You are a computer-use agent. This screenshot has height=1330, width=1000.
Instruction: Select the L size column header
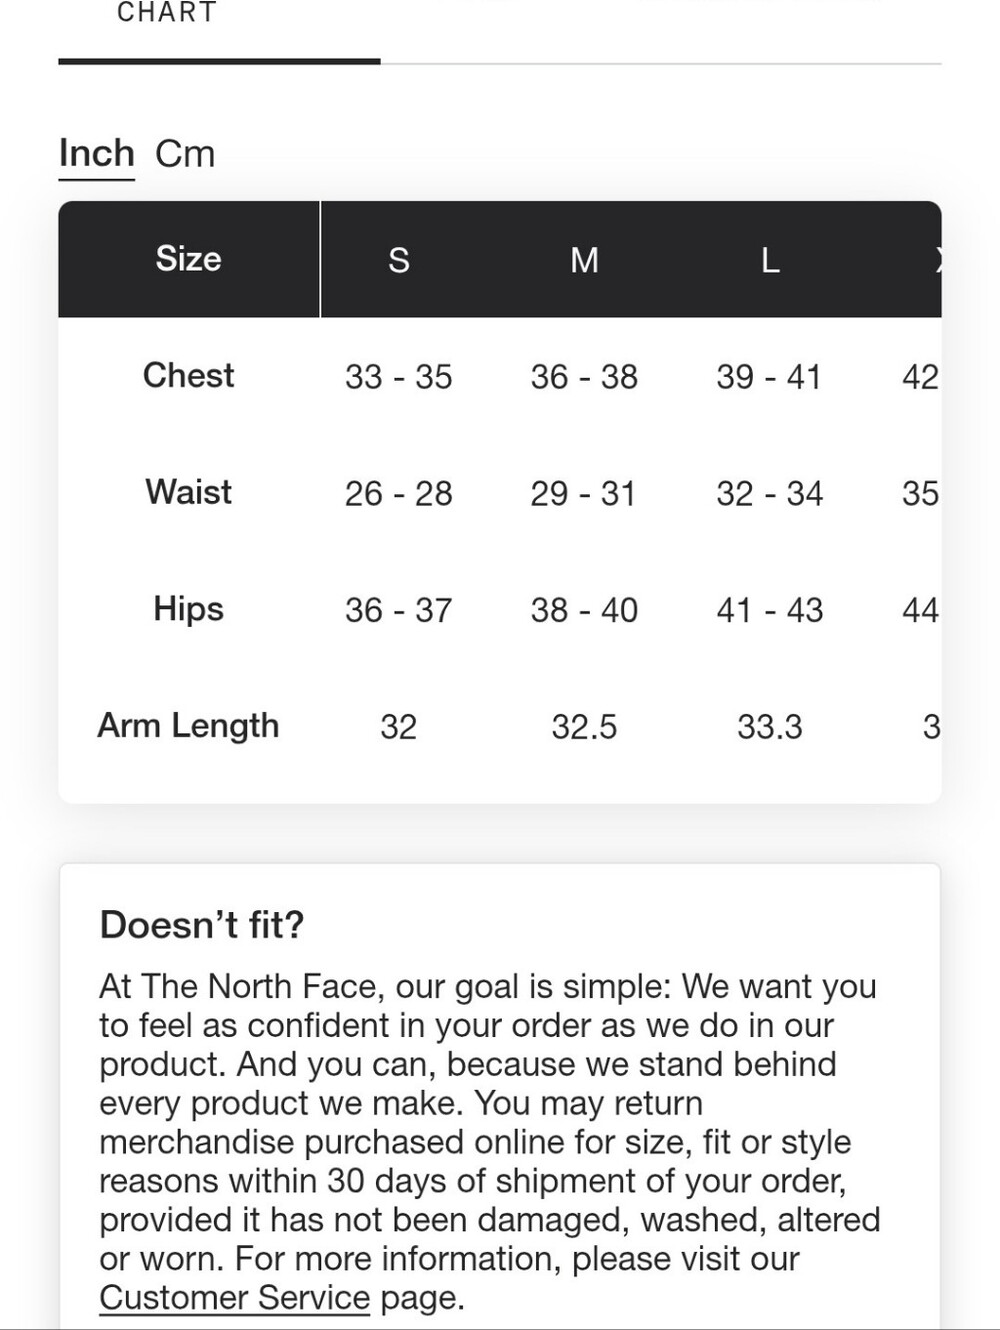tap(770, 260)
